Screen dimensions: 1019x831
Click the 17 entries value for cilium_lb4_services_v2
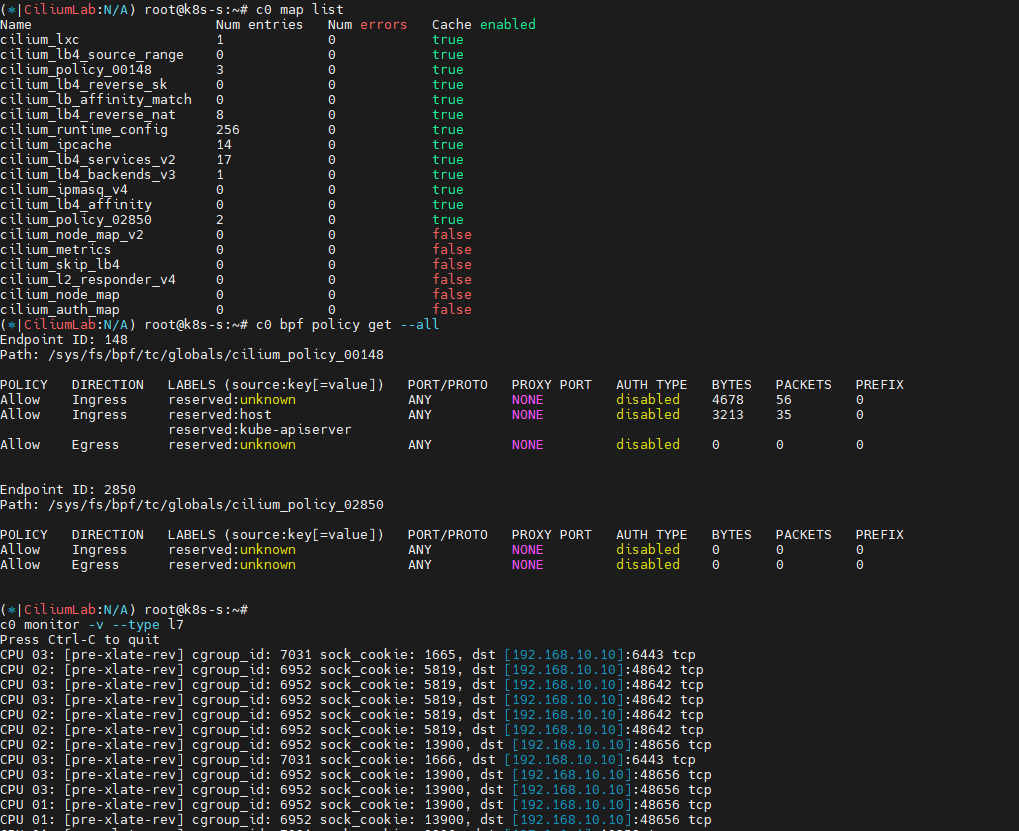(x=223, y=159)
